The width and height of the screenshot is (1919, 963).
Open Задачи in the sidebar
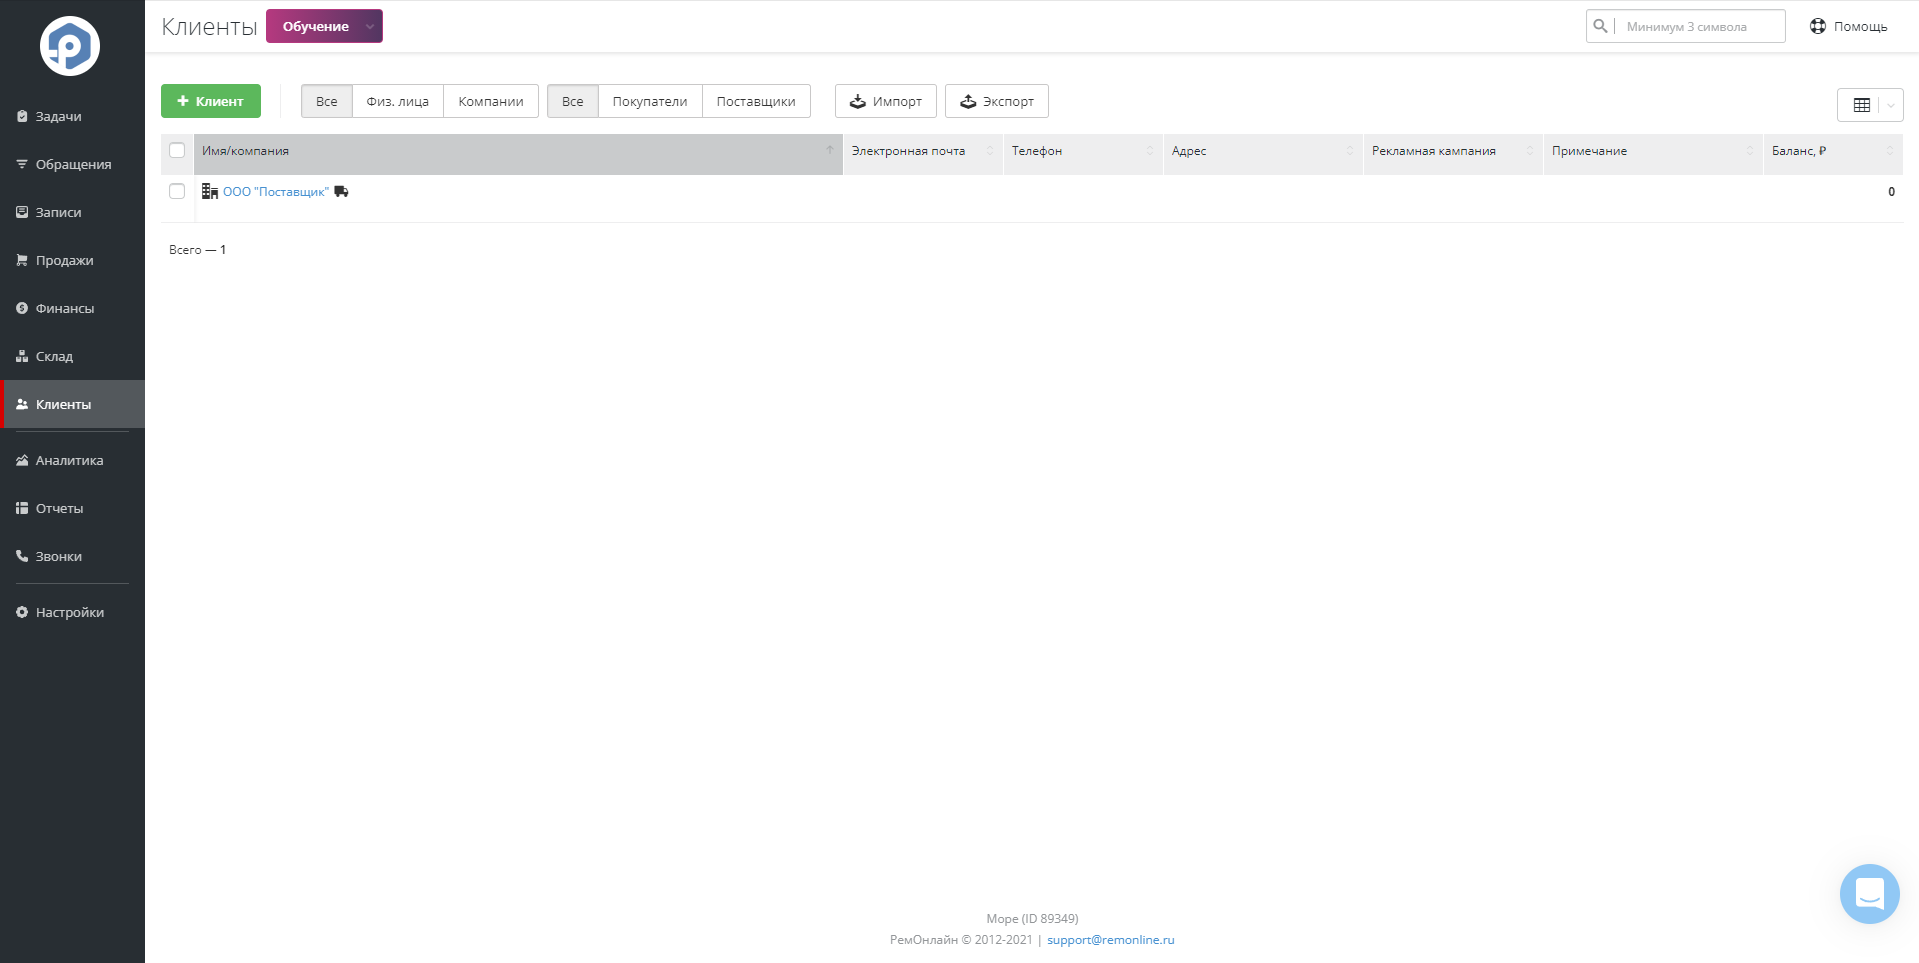pyautogui.click(x=72, y=116)
